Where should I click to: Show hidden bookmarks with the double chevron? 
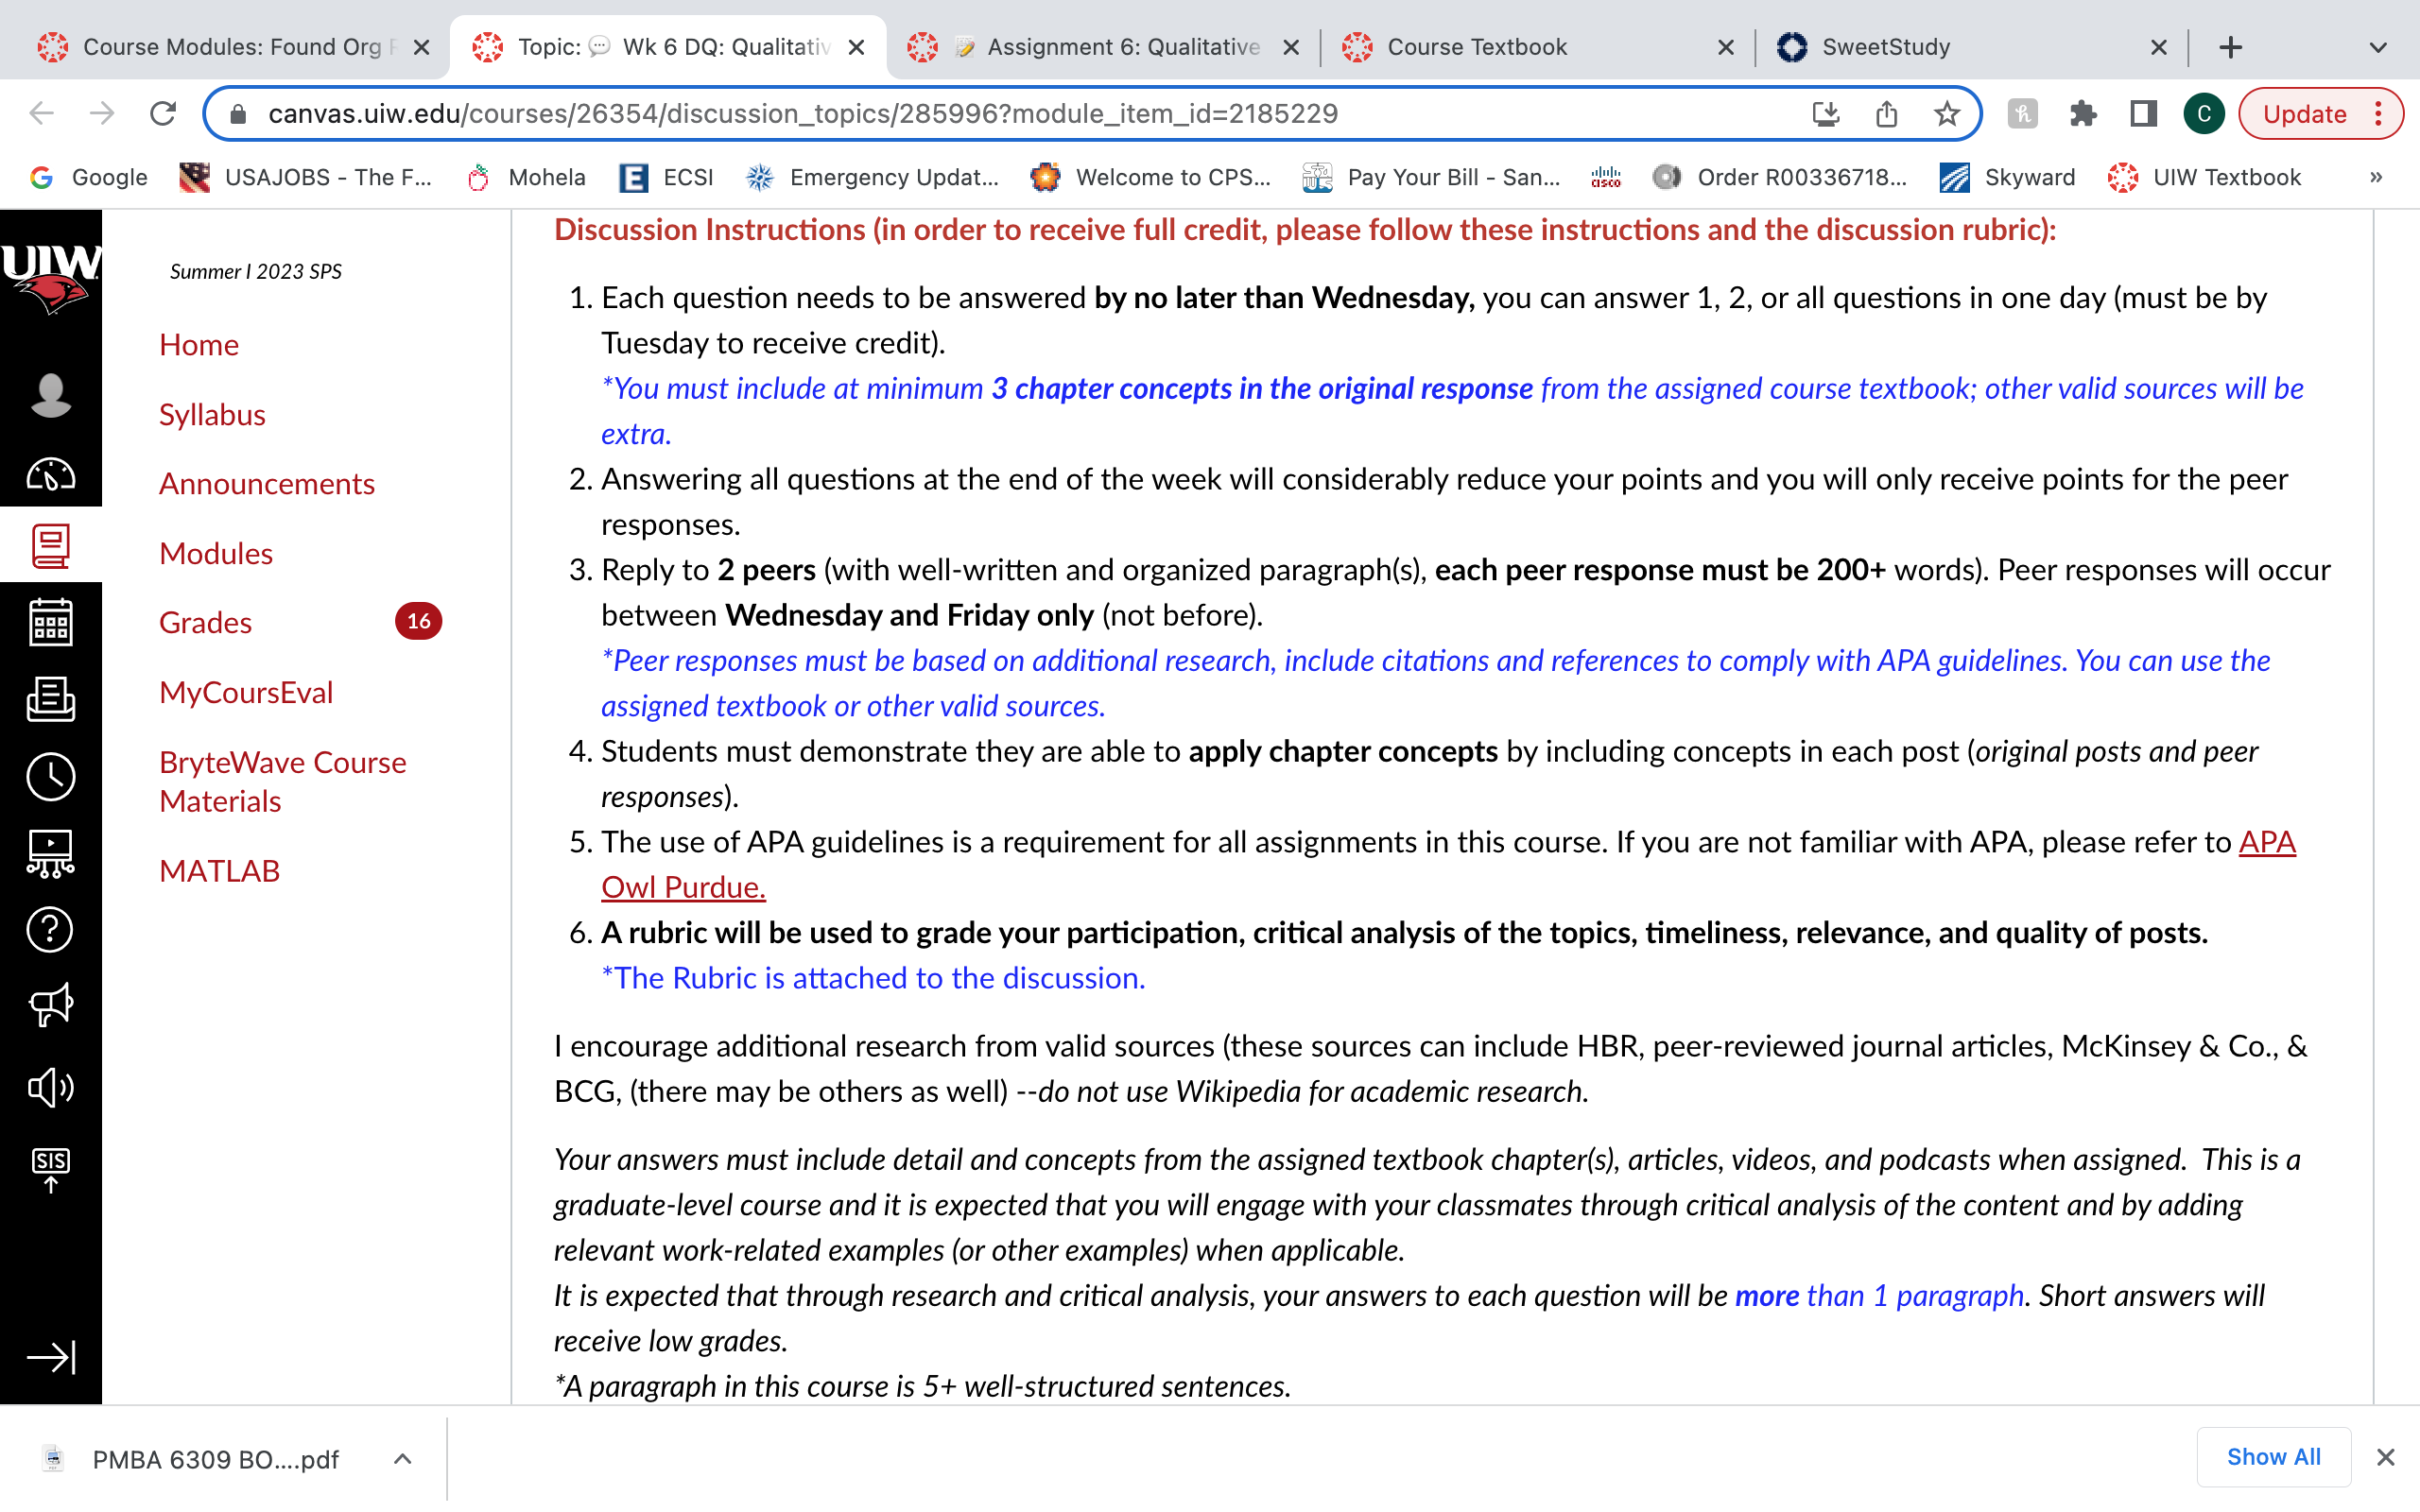pos(2376,177)
